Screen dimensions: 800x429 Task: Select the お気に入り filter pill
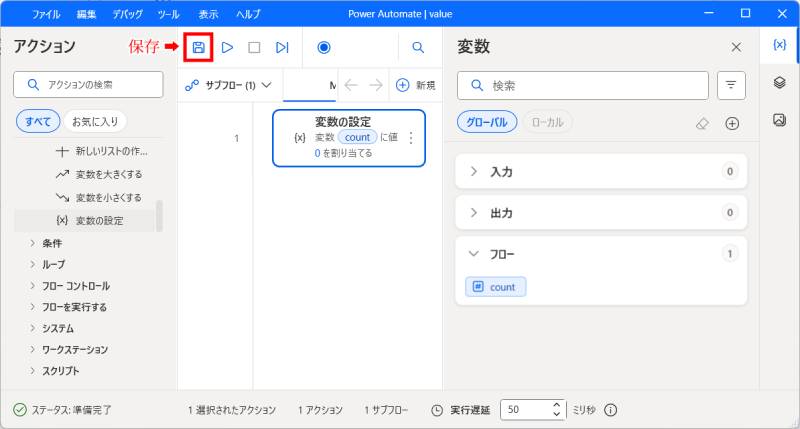click(95, 121)
